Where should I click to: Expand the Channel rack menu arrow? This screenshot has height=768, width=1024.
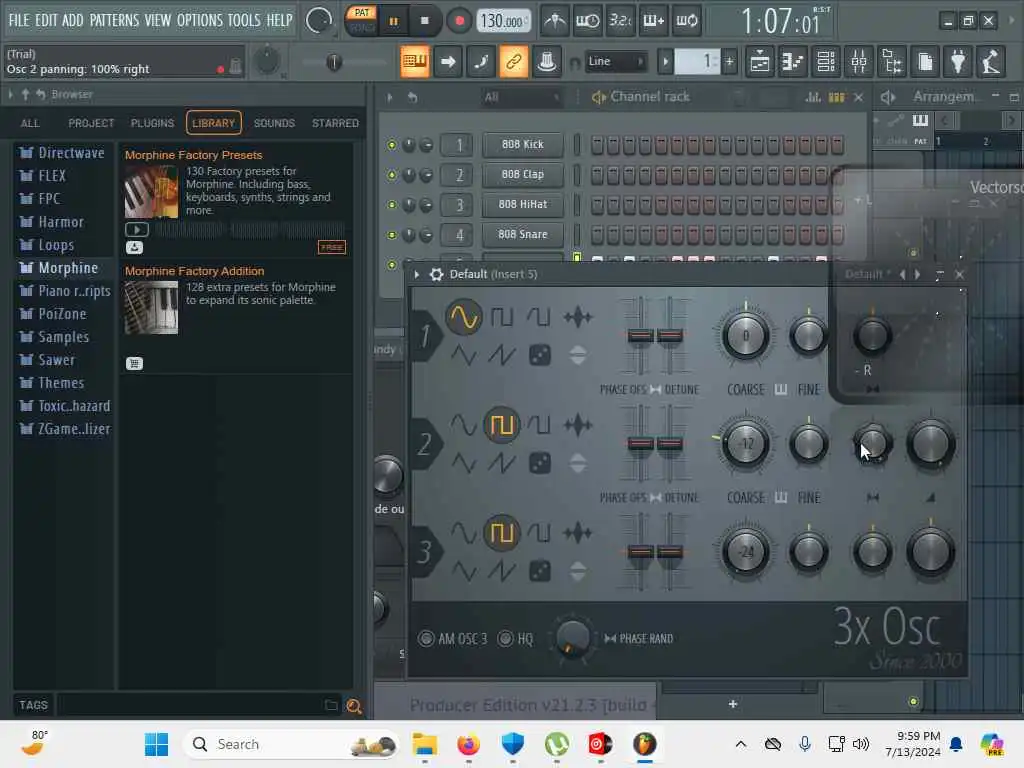(390, 97)
